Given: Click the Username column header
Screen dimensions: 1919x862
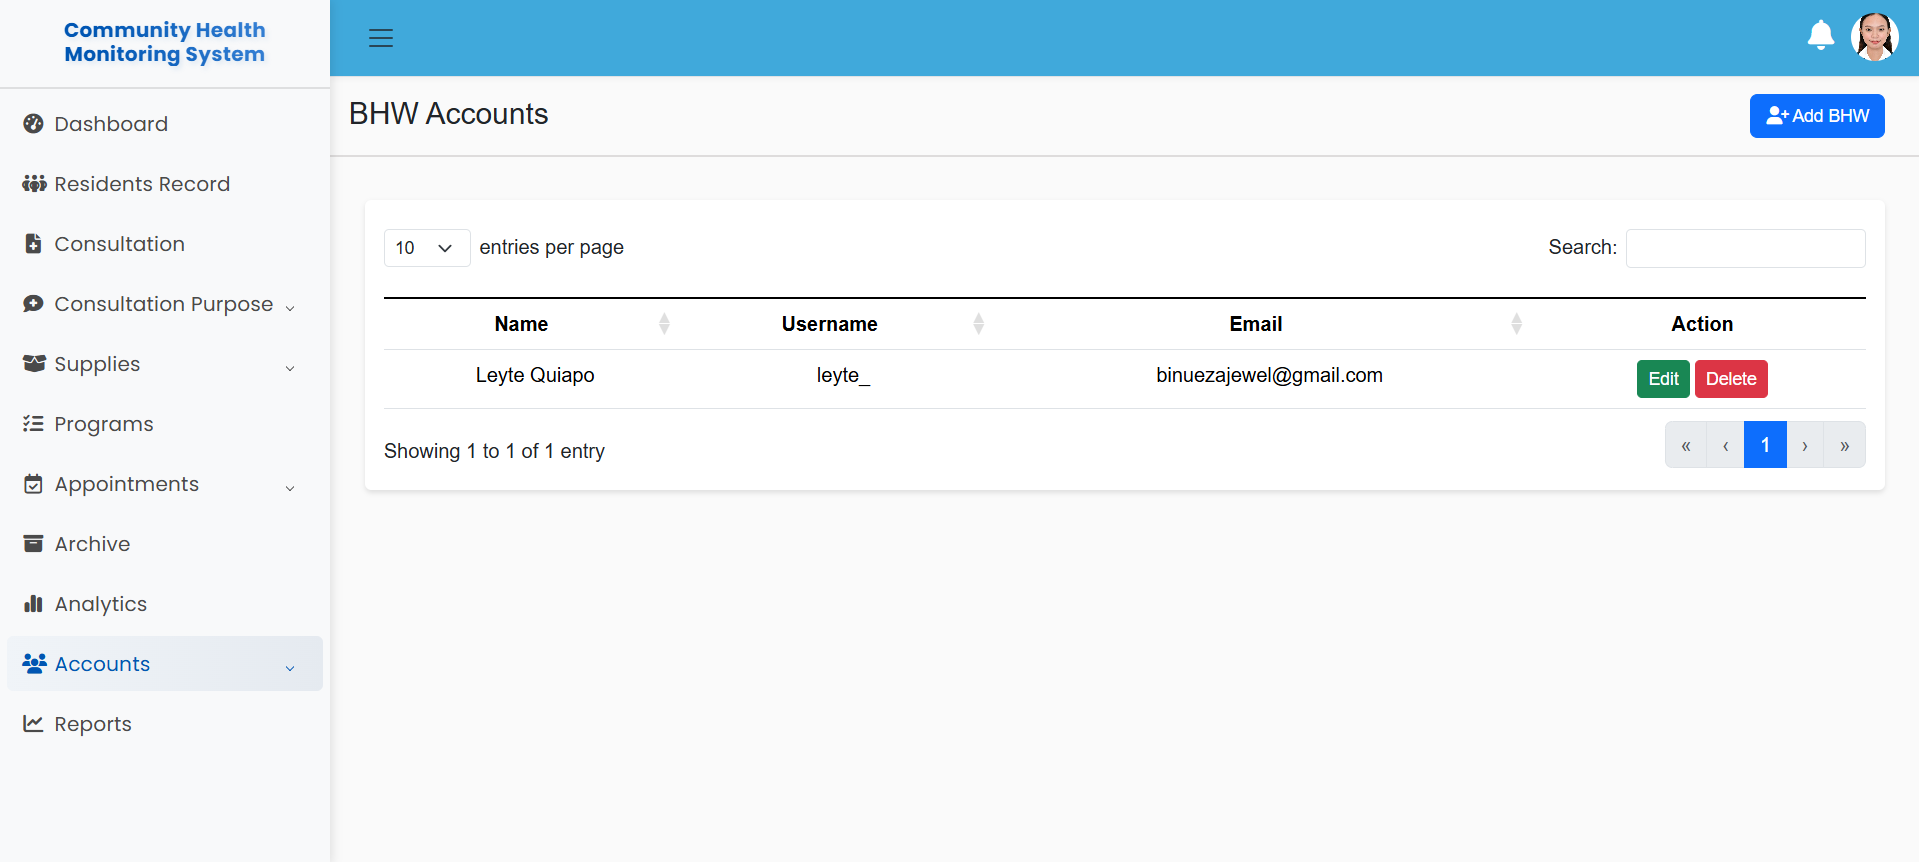Looking at the screenshot, I should (x=830, y=324).
